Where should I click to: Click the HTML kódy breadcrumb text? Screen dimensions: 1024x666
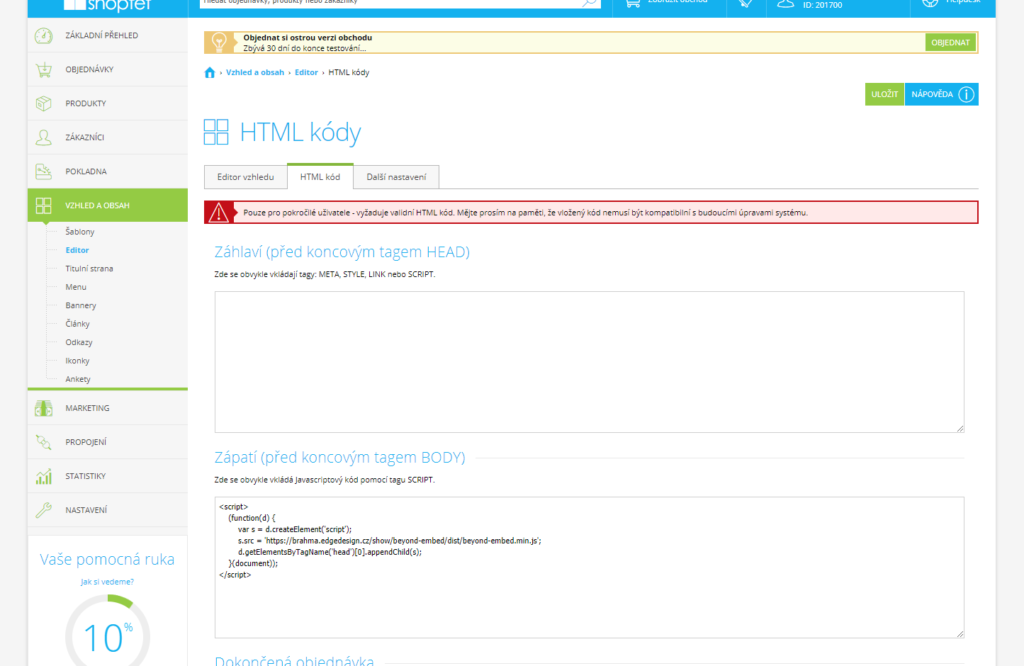(349, 72)
